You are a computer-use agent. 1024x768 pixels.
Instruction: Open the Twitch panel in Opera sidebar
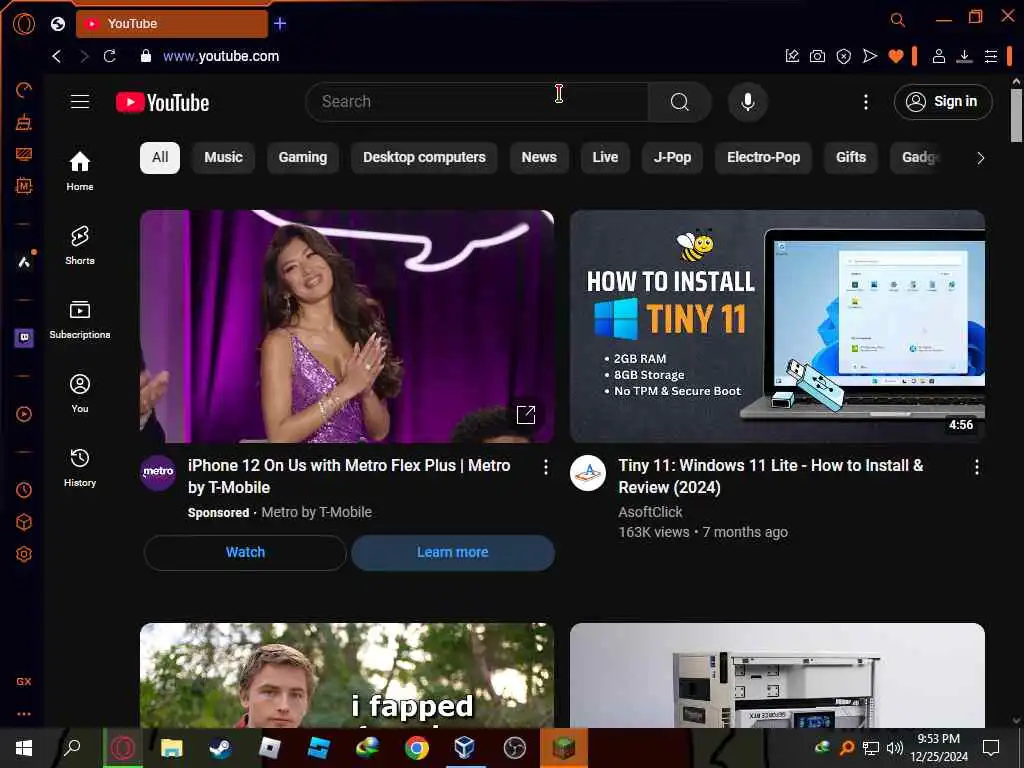pos(24,338)
